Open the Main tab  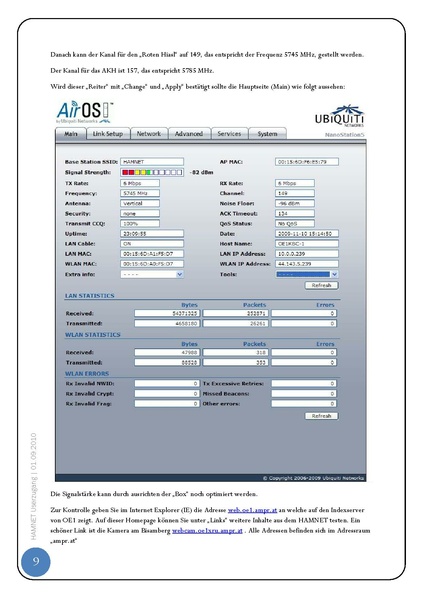[71, 134]
